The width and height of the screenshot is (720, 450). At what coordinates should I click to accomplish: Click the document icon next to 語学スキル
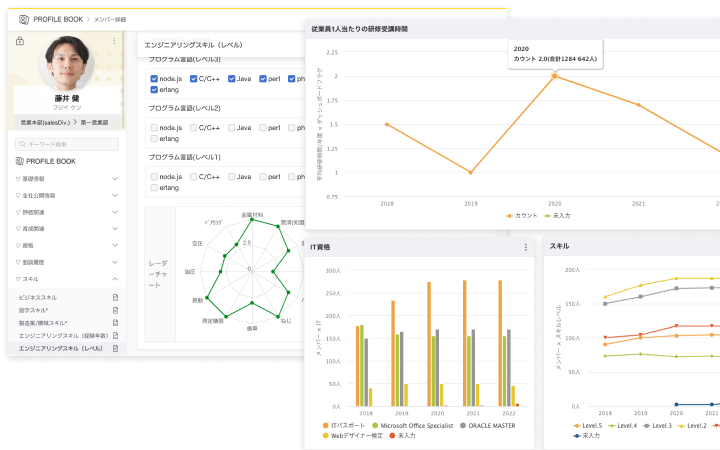(115, 310)
